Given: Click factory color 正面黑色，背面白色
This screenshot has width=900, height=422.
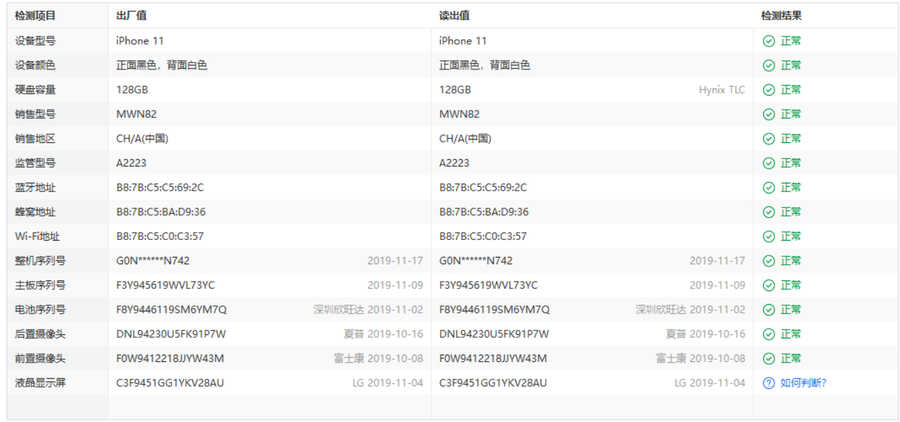Looking at the screenshot, I should pos(161,65).
